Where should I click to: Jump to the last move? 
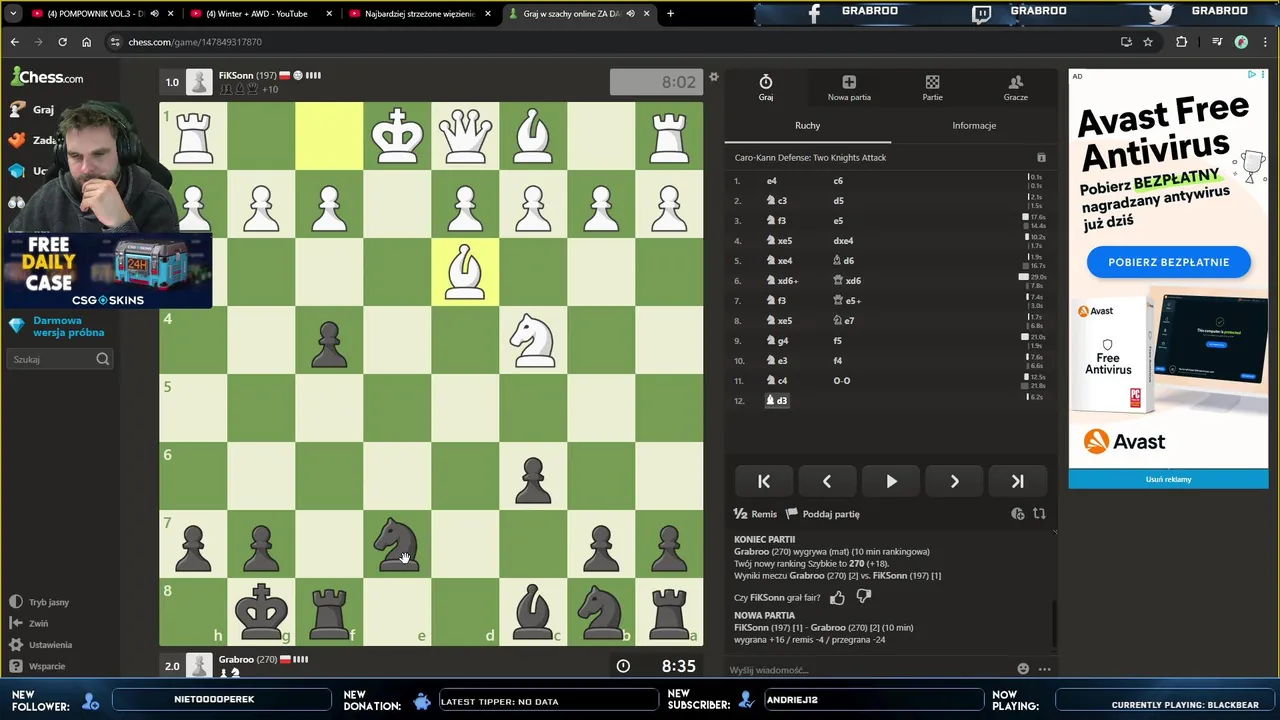coord(1017,481)
